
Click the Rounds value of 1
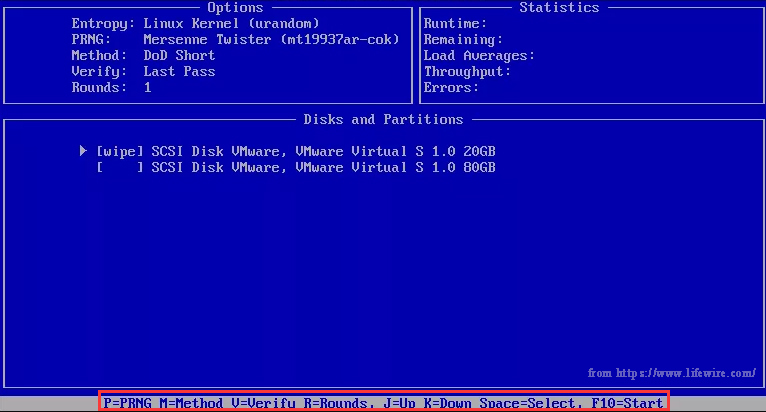point(148,87)
